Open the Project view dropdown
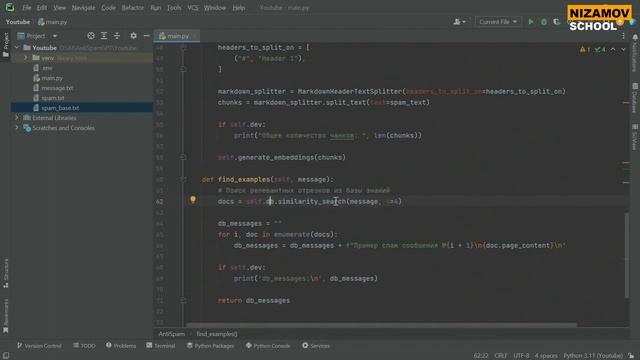Screen dimensions: 640x360 point(37,36)
